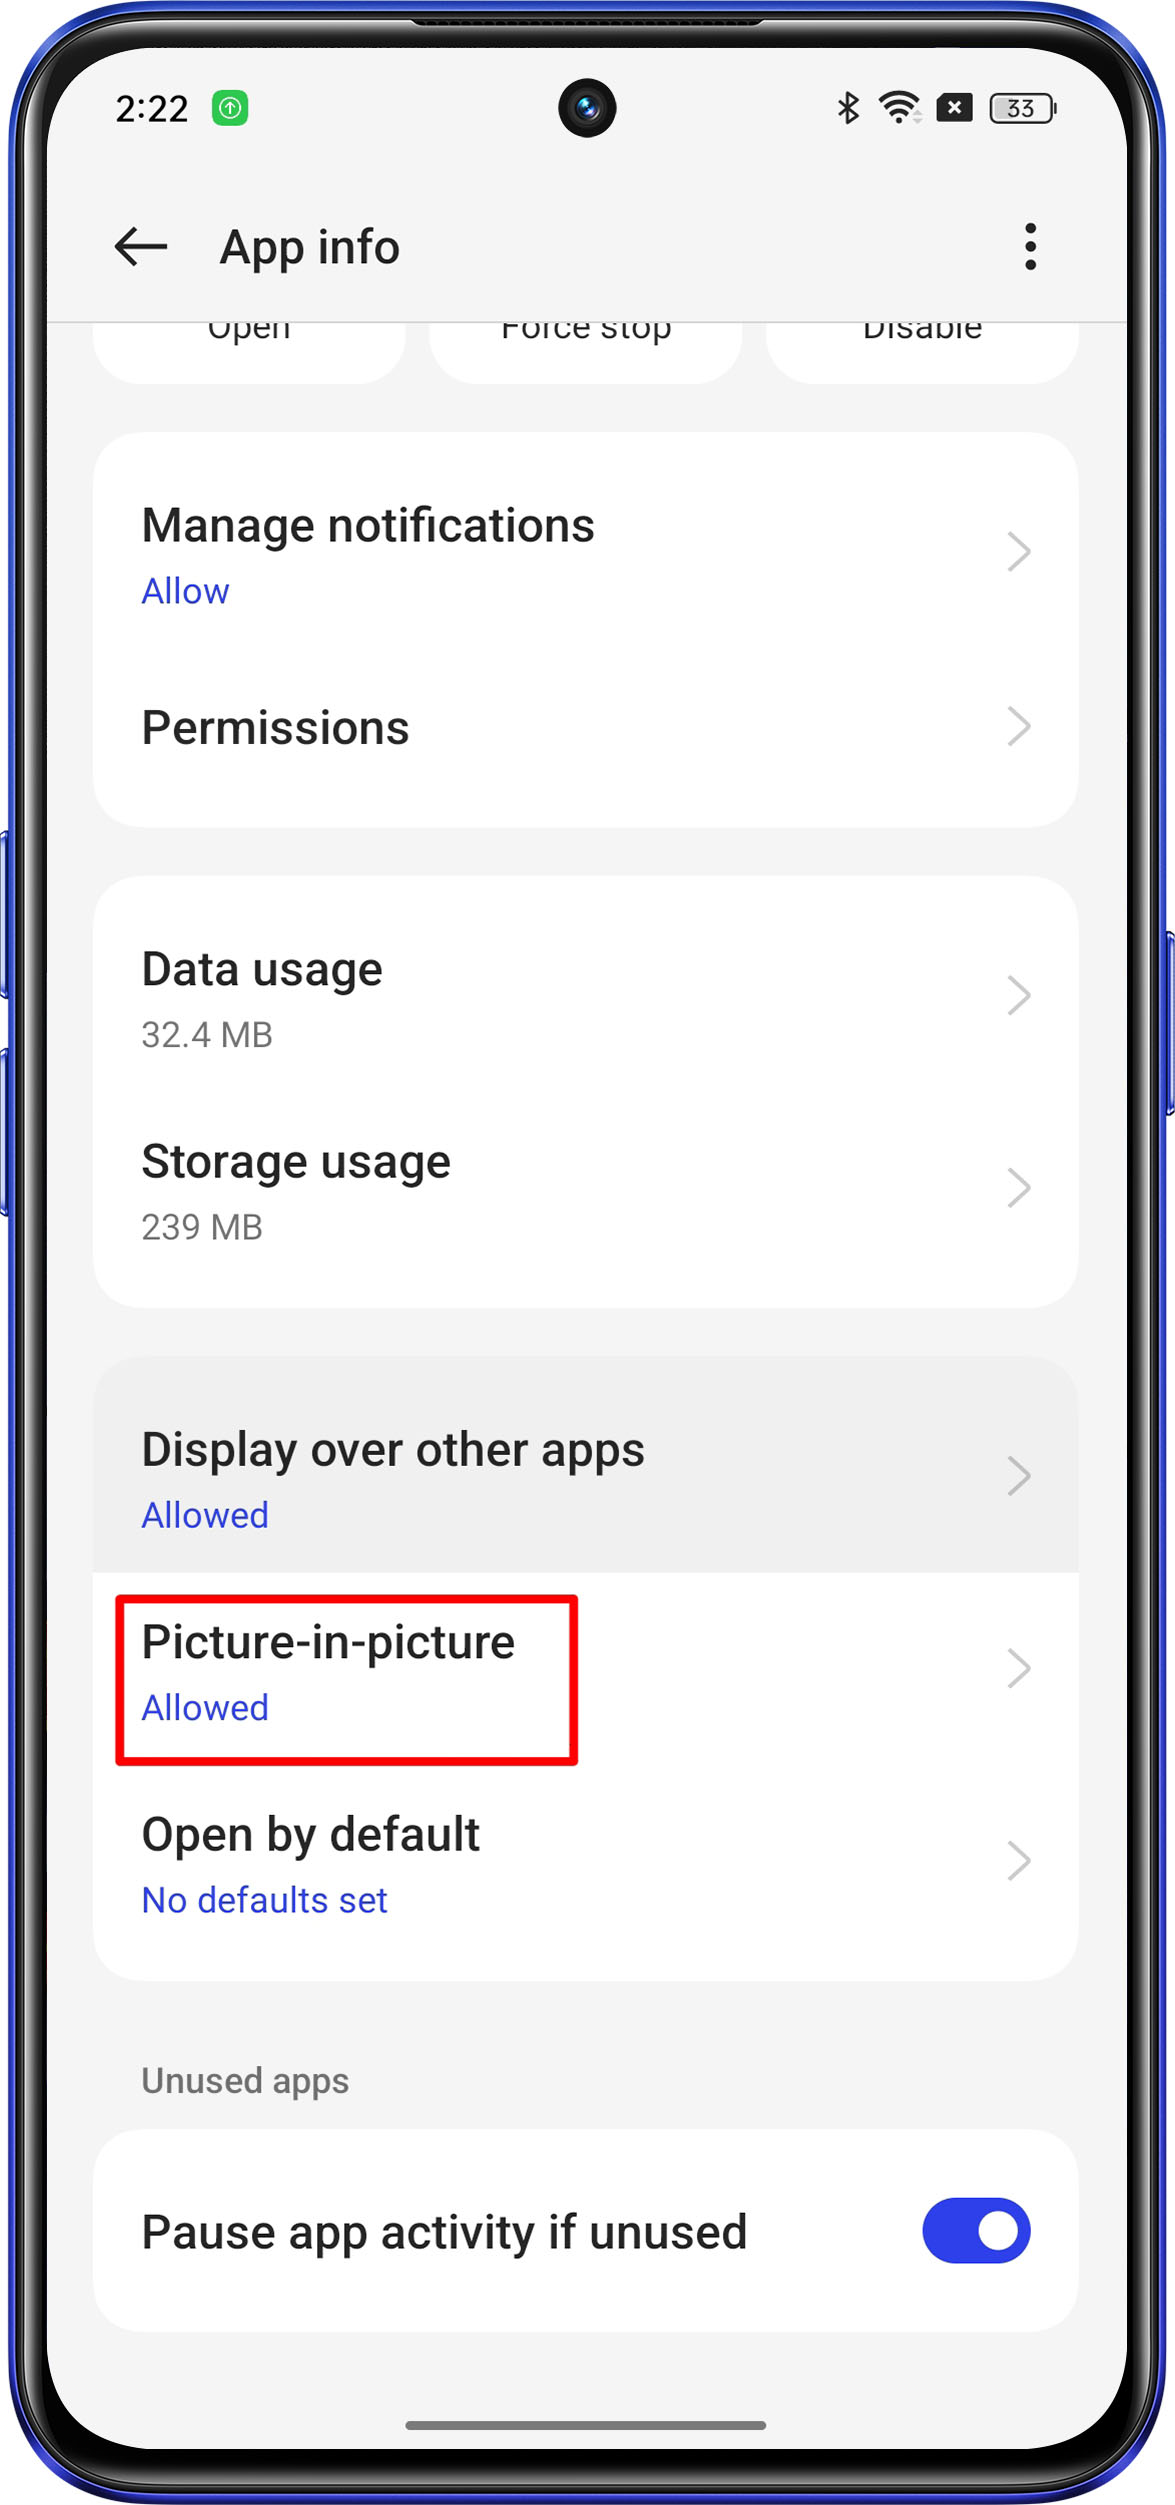Click the green upload icon next to clock
The height and width of the screenshot is (2505, 1175).
[231, 107]
